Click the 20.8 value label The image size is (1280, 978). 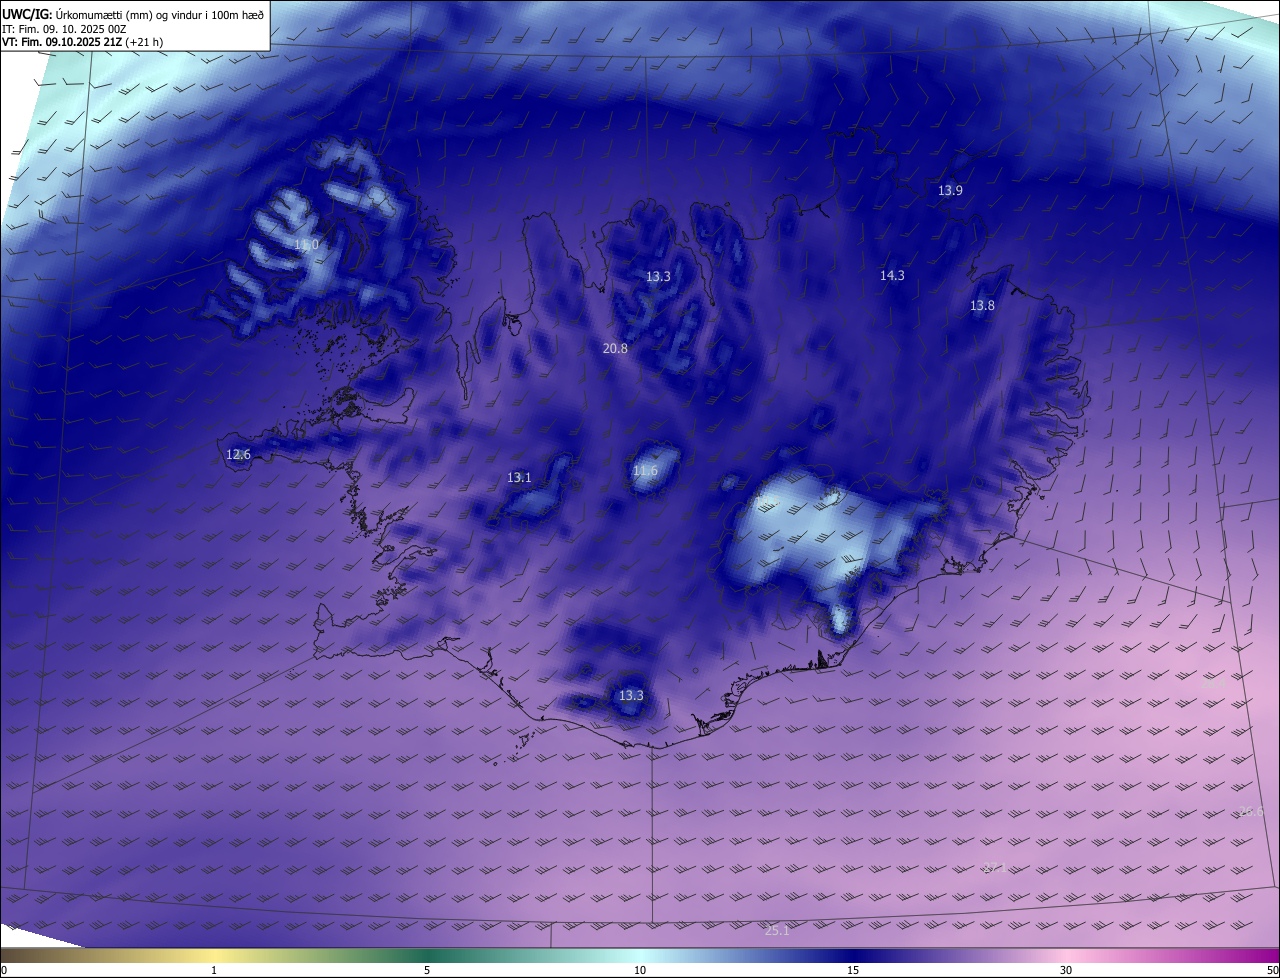615,349
